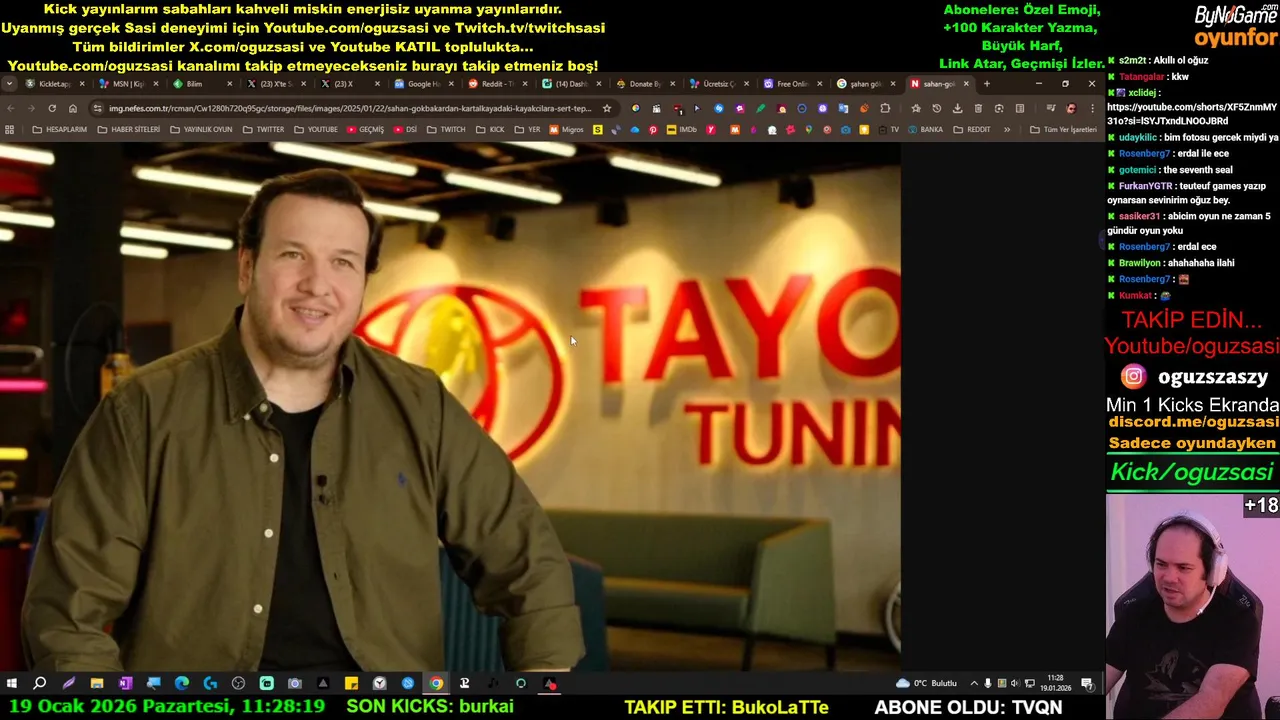The height and width of the screenshot is (720, 1280).
Task: Open the Windows Start menu
Action: pos(12,684)
